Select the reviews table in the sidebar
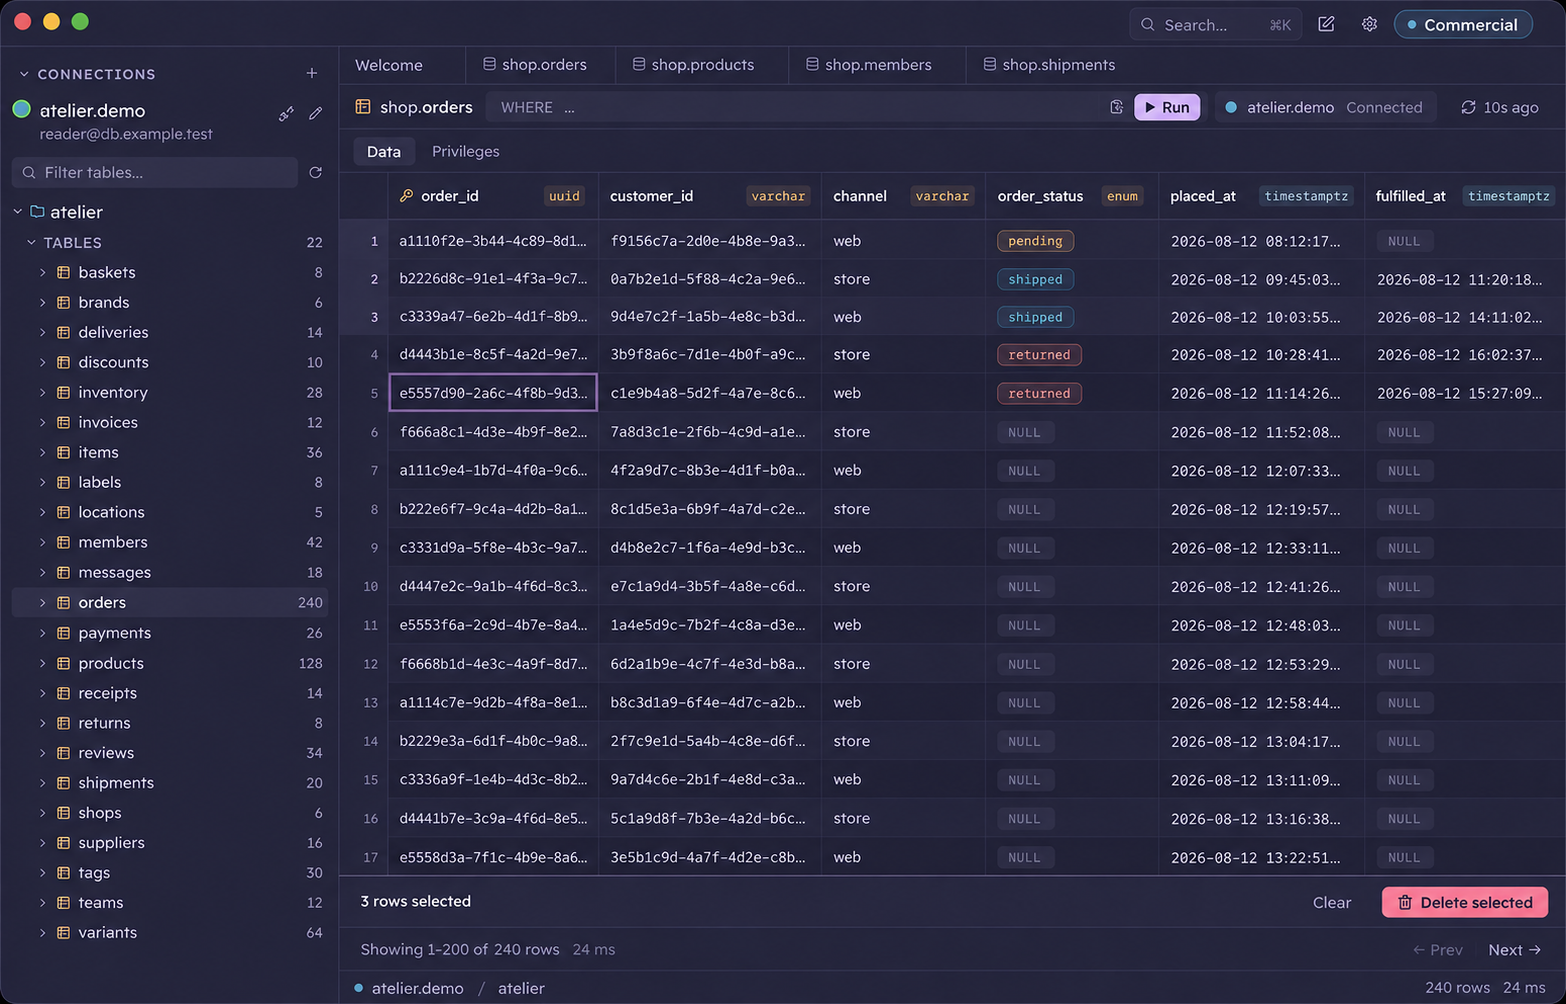 point(170,753)
